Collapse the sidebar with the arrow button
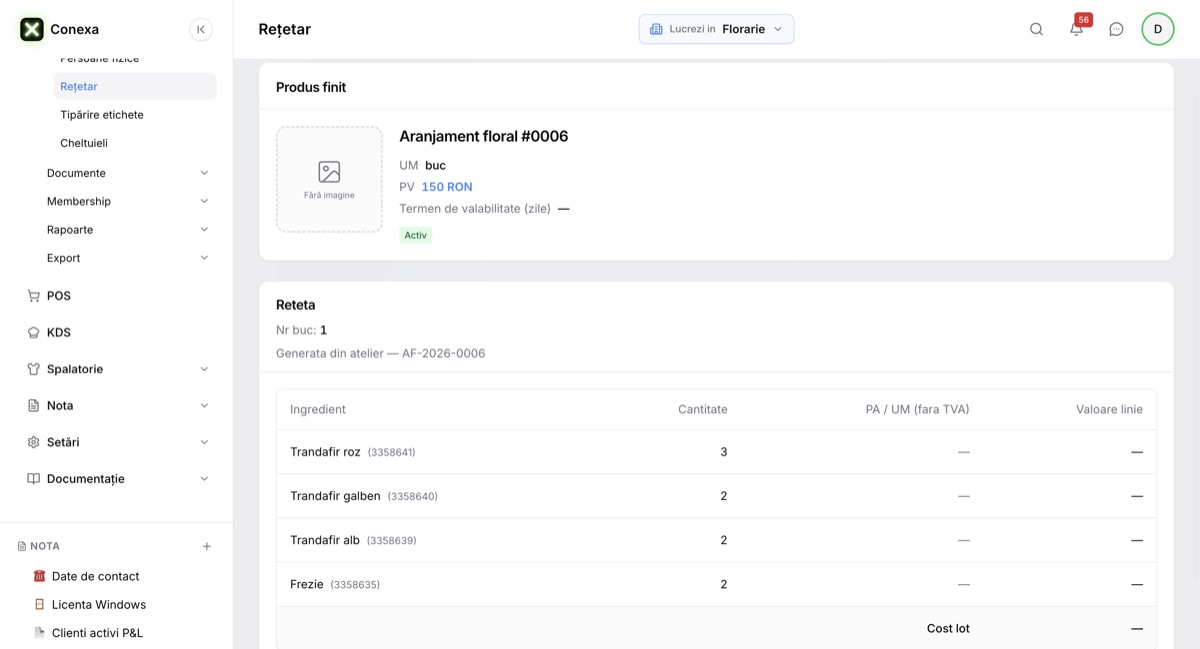 click(x=201, y=29)
